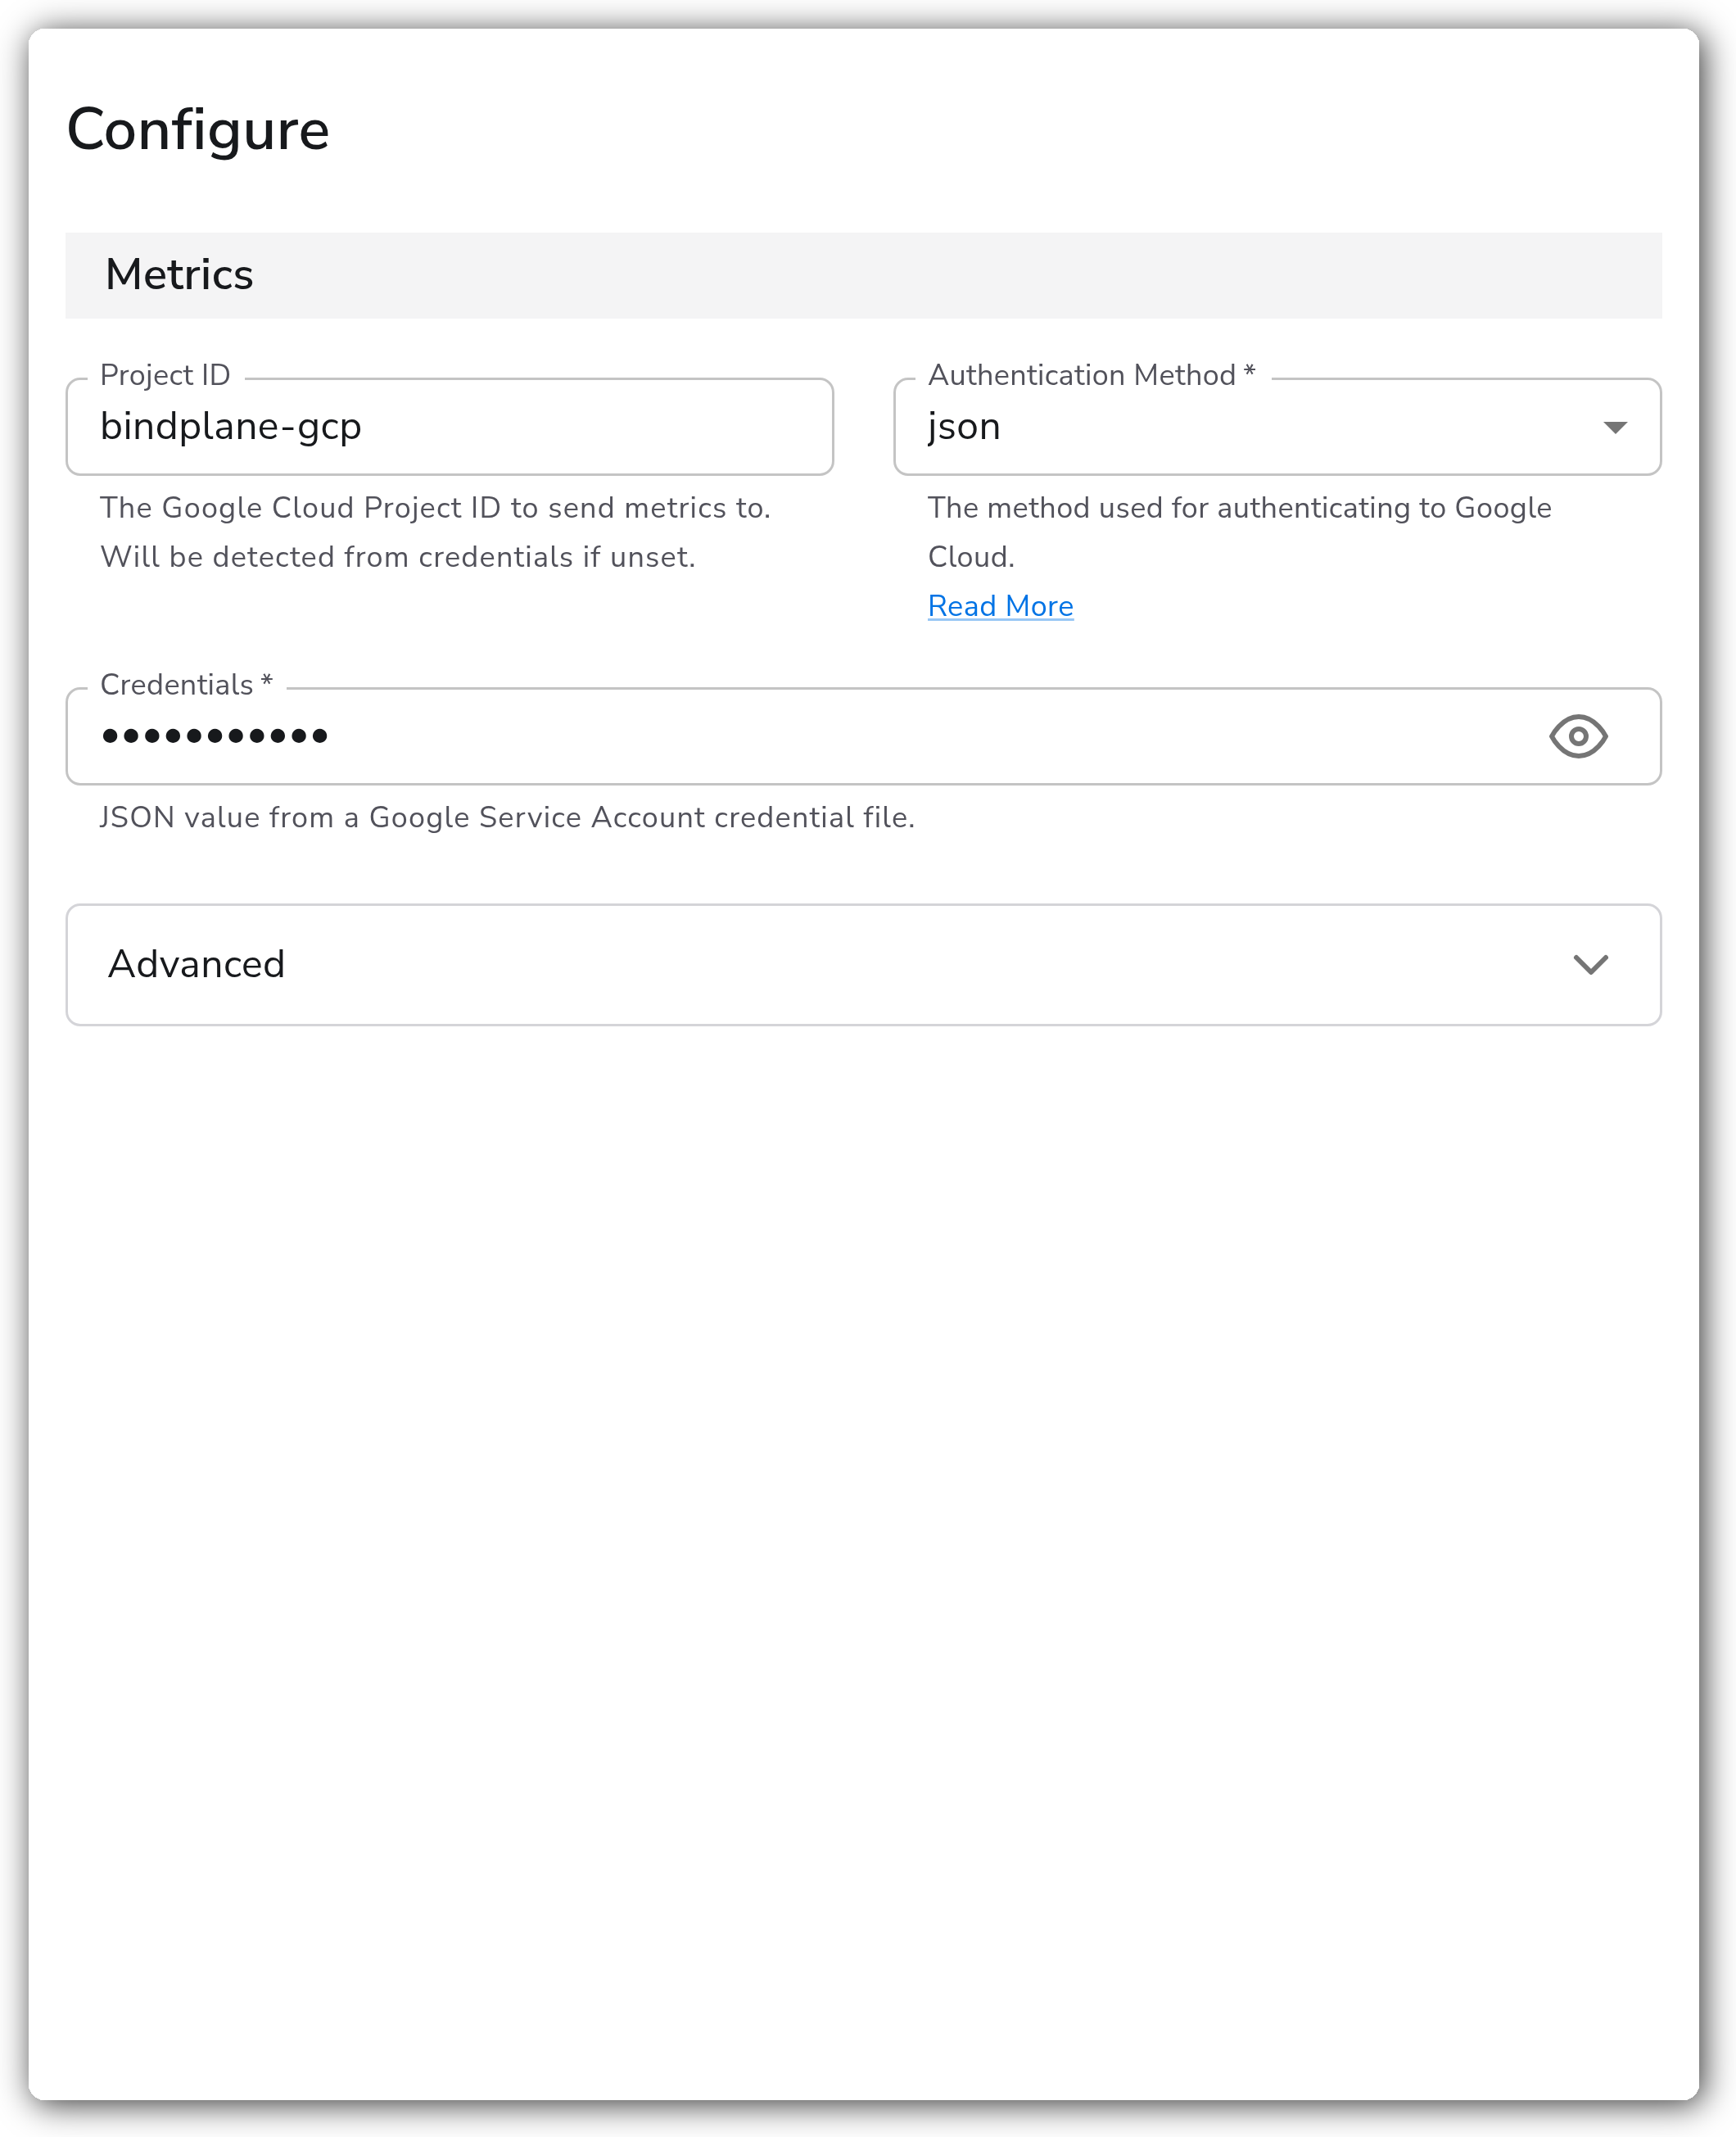
Task: Expand the Advanced section
Action: point(863,964)
